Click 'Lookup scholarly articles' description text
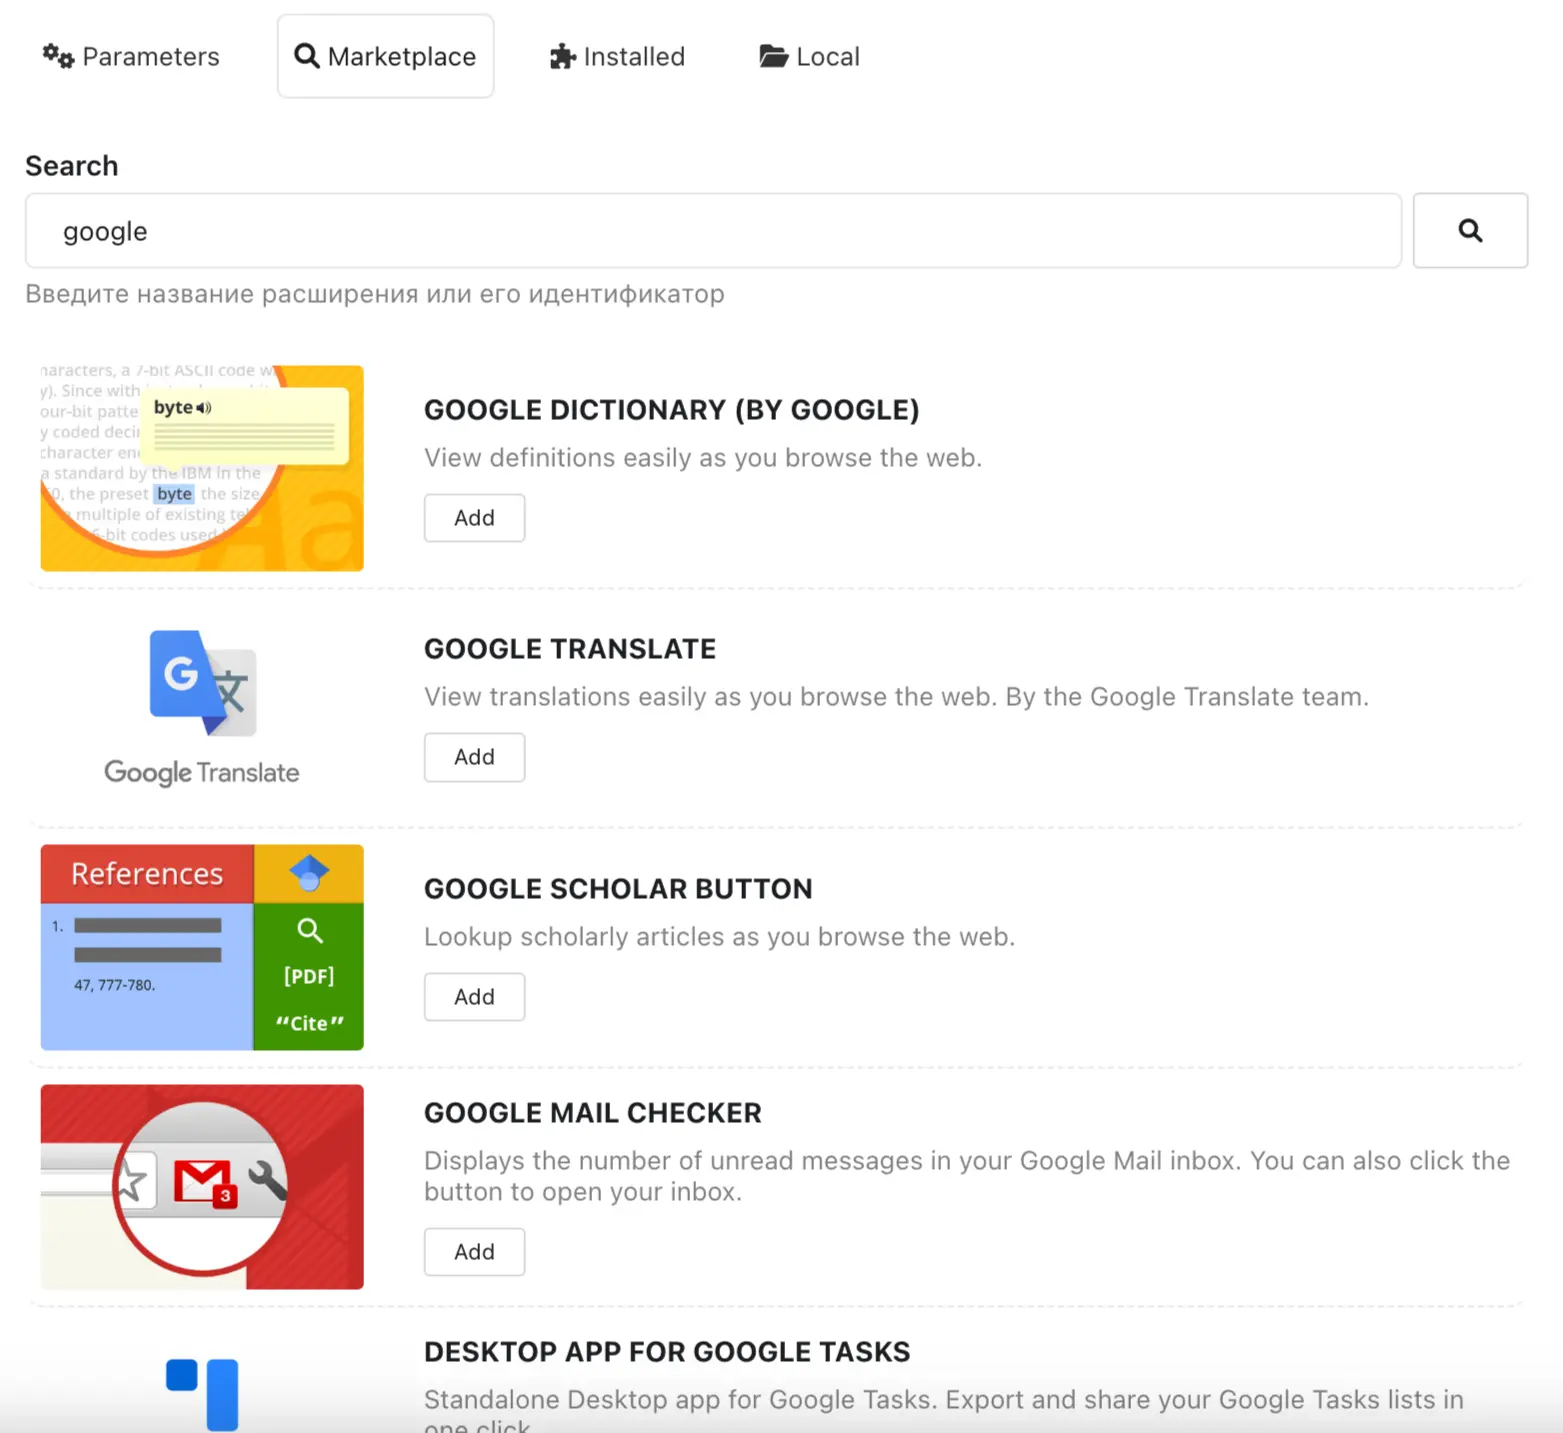1563x1433 pixels. click(719, 937)
